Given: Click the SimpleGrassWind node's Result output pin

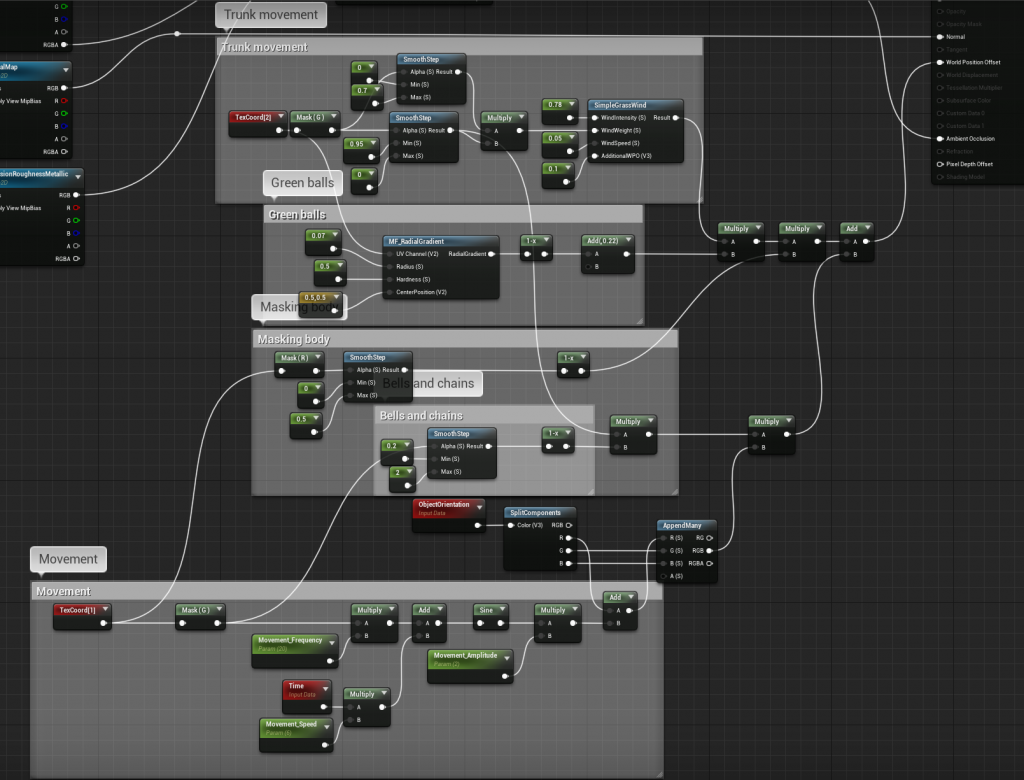Looking at the screenshot, I should click(x=676, y=118).
